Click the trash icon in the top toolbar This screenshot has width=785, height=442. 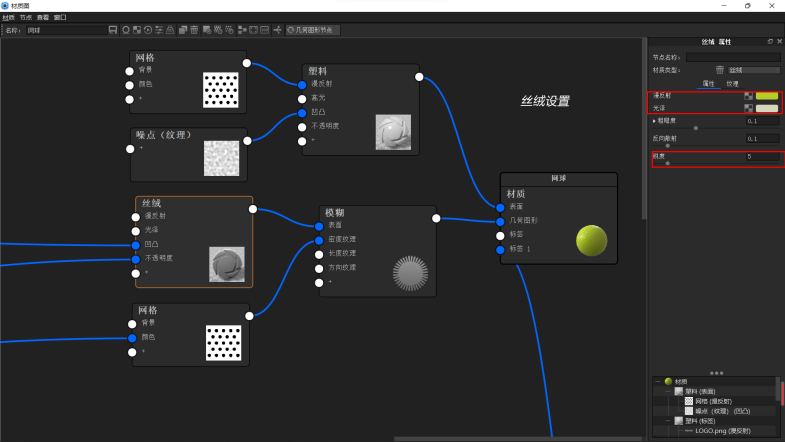(x=194, y=30)
